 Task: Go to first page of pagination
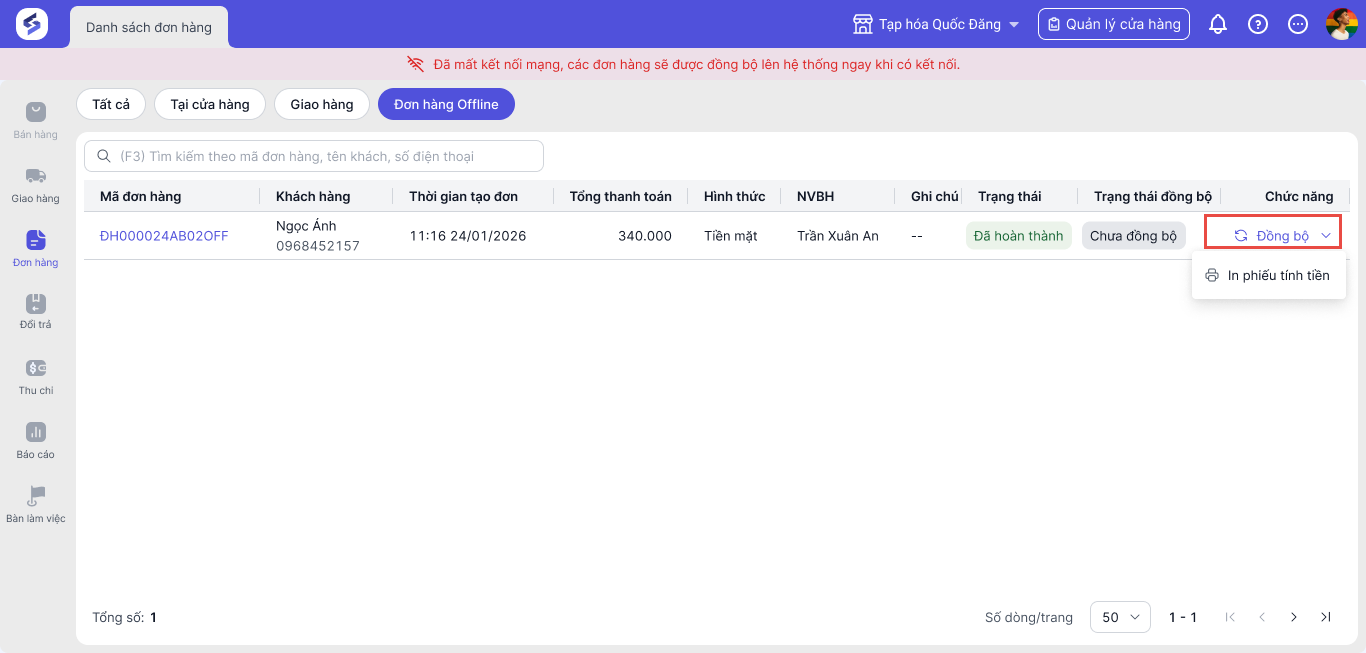(x=1230, y=617)
